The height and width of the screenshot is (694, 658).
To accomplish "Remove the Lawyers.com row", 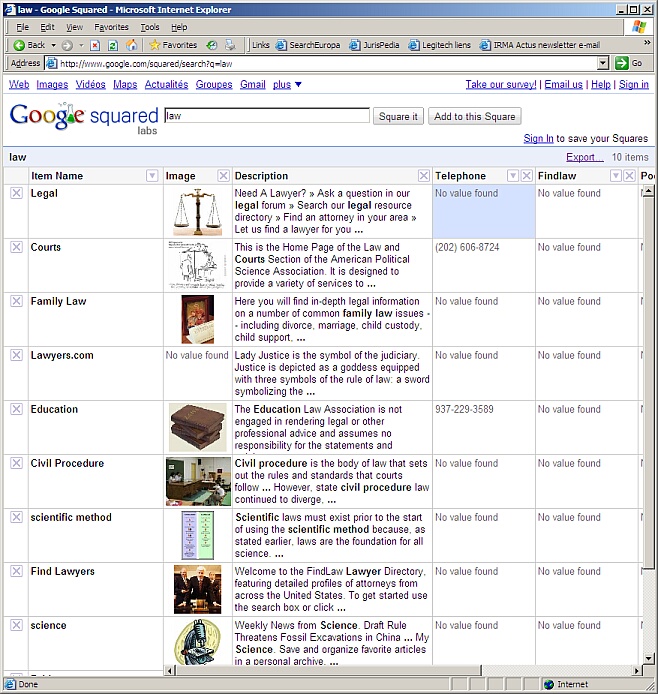I will pyautogui.click(x=16, y=355).
